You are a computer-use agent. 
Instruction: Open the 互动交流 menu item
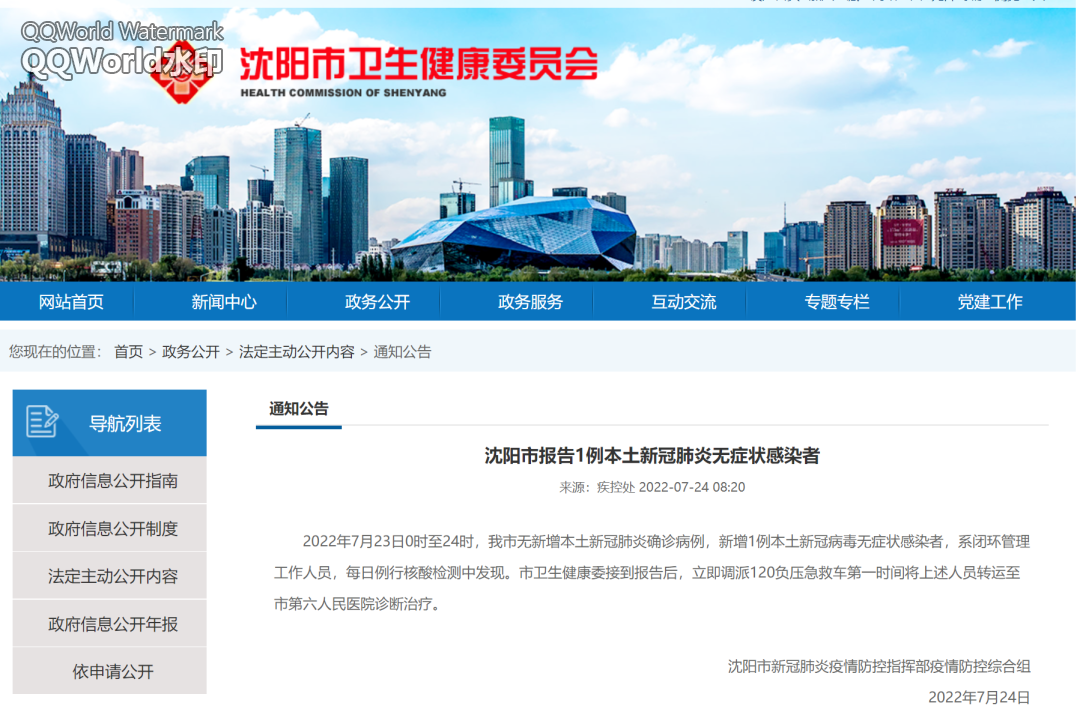point(684,302)
